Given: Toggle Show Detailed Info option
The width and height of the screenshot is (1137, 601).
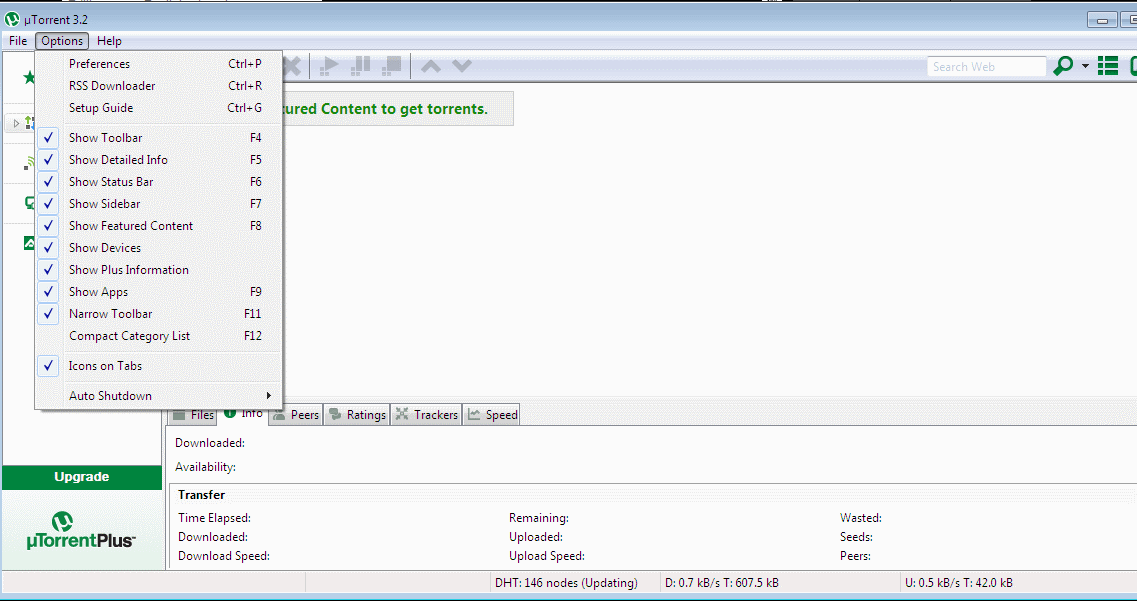Looking at the screenshot, I should (x=158, y=159).
